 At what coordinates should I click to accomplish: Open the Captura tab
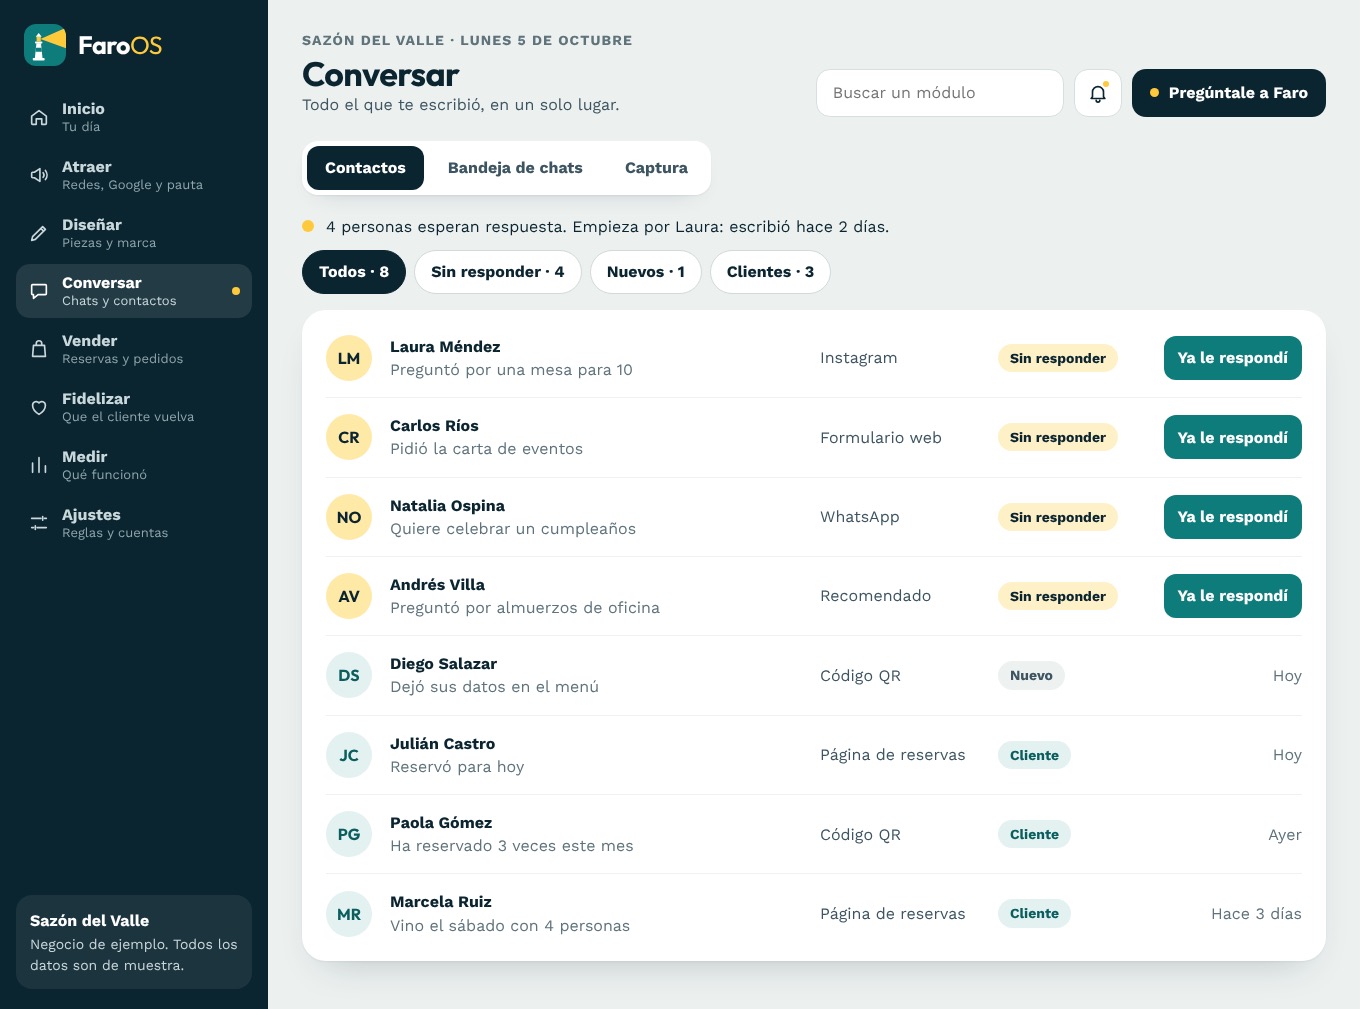pos(656,168)
